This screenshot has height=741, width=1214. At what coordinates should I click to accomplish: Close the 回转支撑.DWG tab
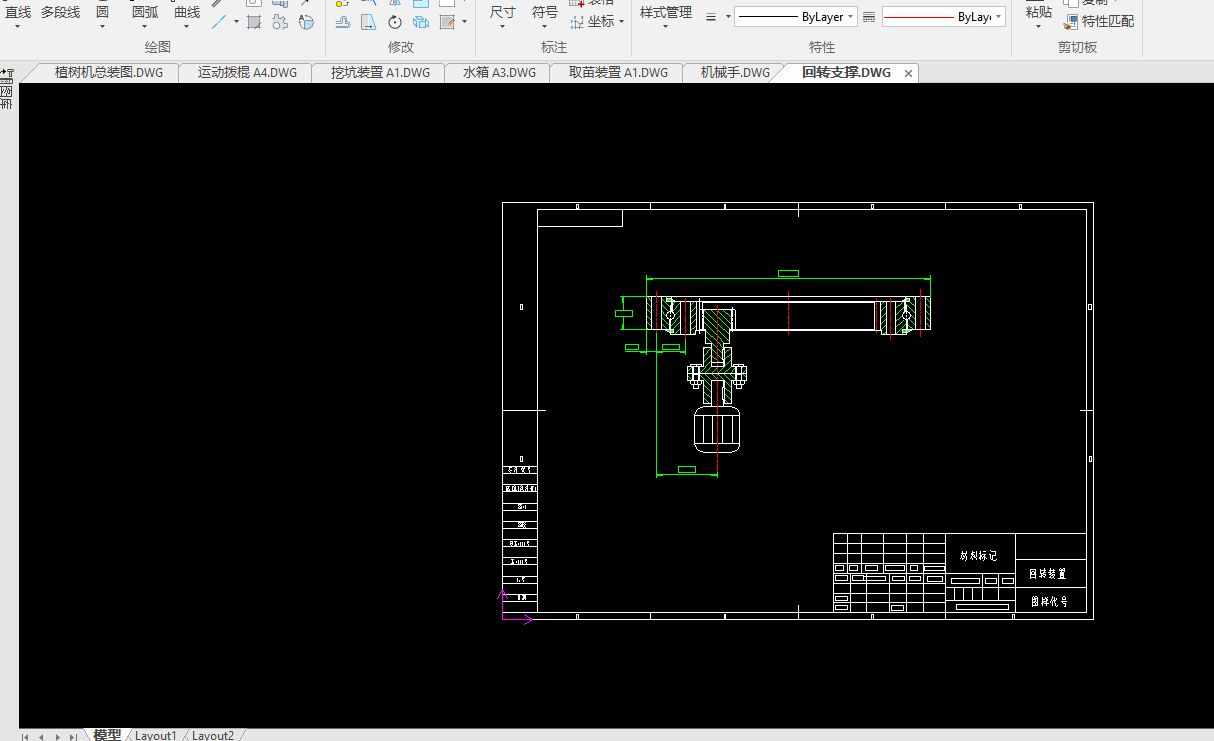908,73
